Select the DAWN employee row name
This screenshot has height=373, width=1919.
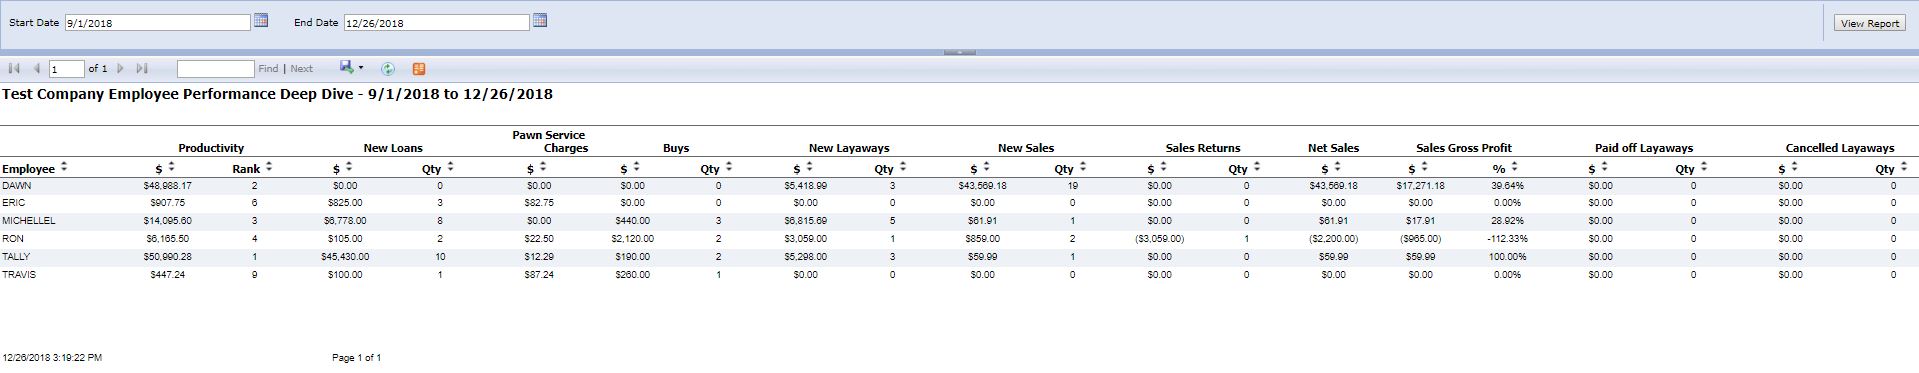click(x=17, y=186)
